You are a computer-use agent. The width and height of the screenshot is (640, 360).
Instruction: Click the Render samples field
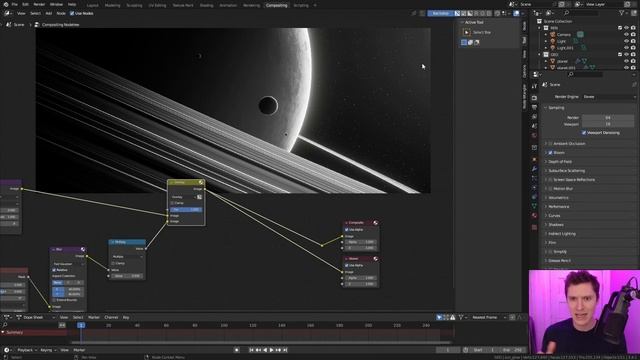pos(608,118)
